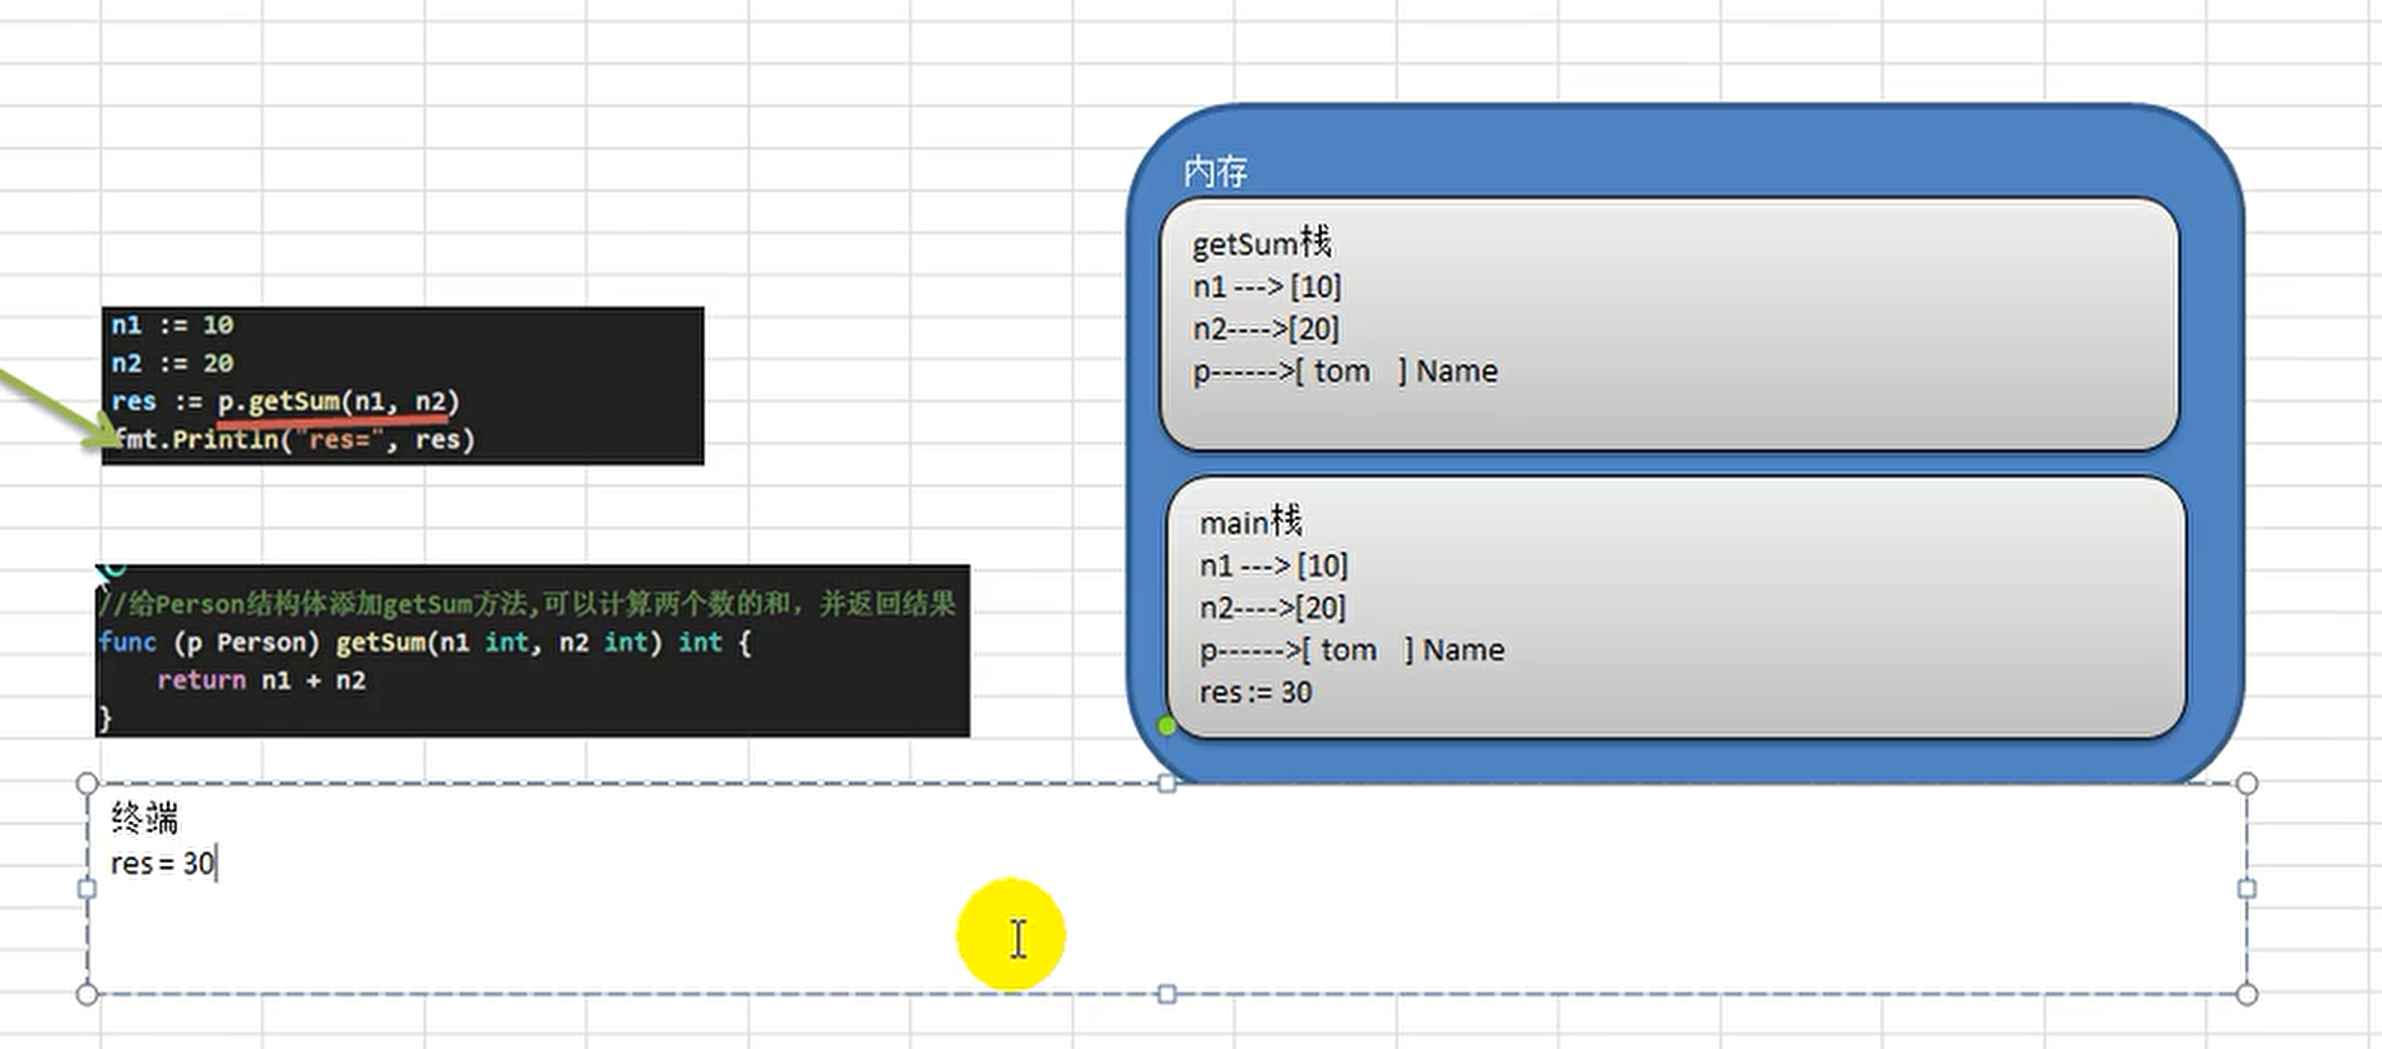Click the 'func (p Person) getSum' signature line

pos(425,642)
